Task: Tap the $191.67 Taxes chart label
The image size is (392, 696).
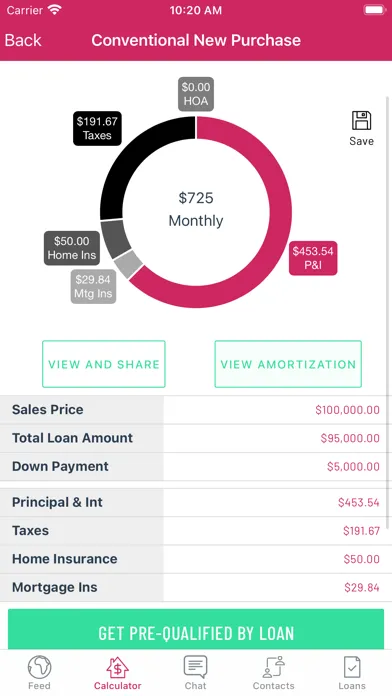Action: (x=97, y=128)
